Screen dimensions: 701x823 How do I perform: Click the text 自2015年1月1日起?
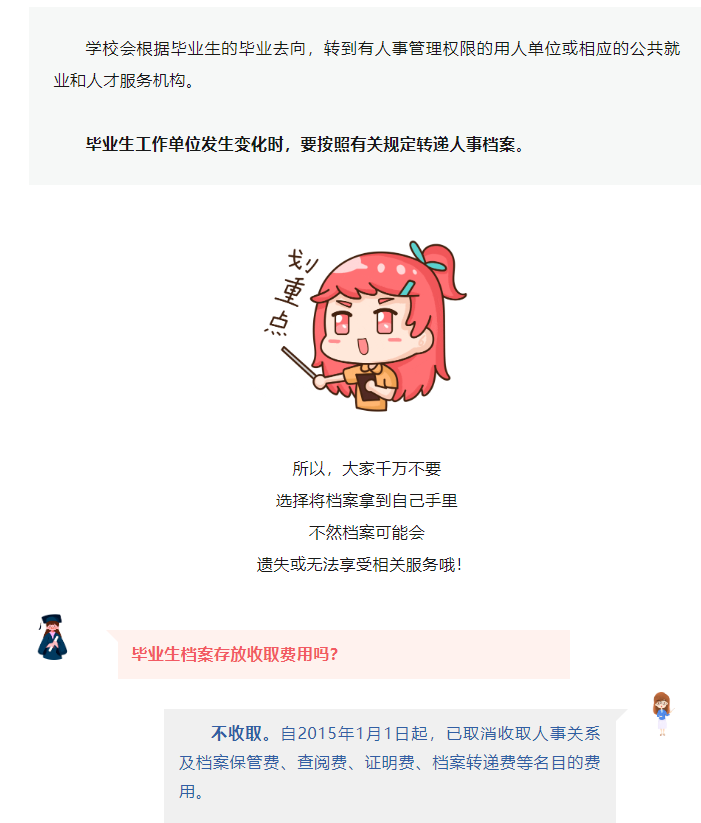(354, 733)
